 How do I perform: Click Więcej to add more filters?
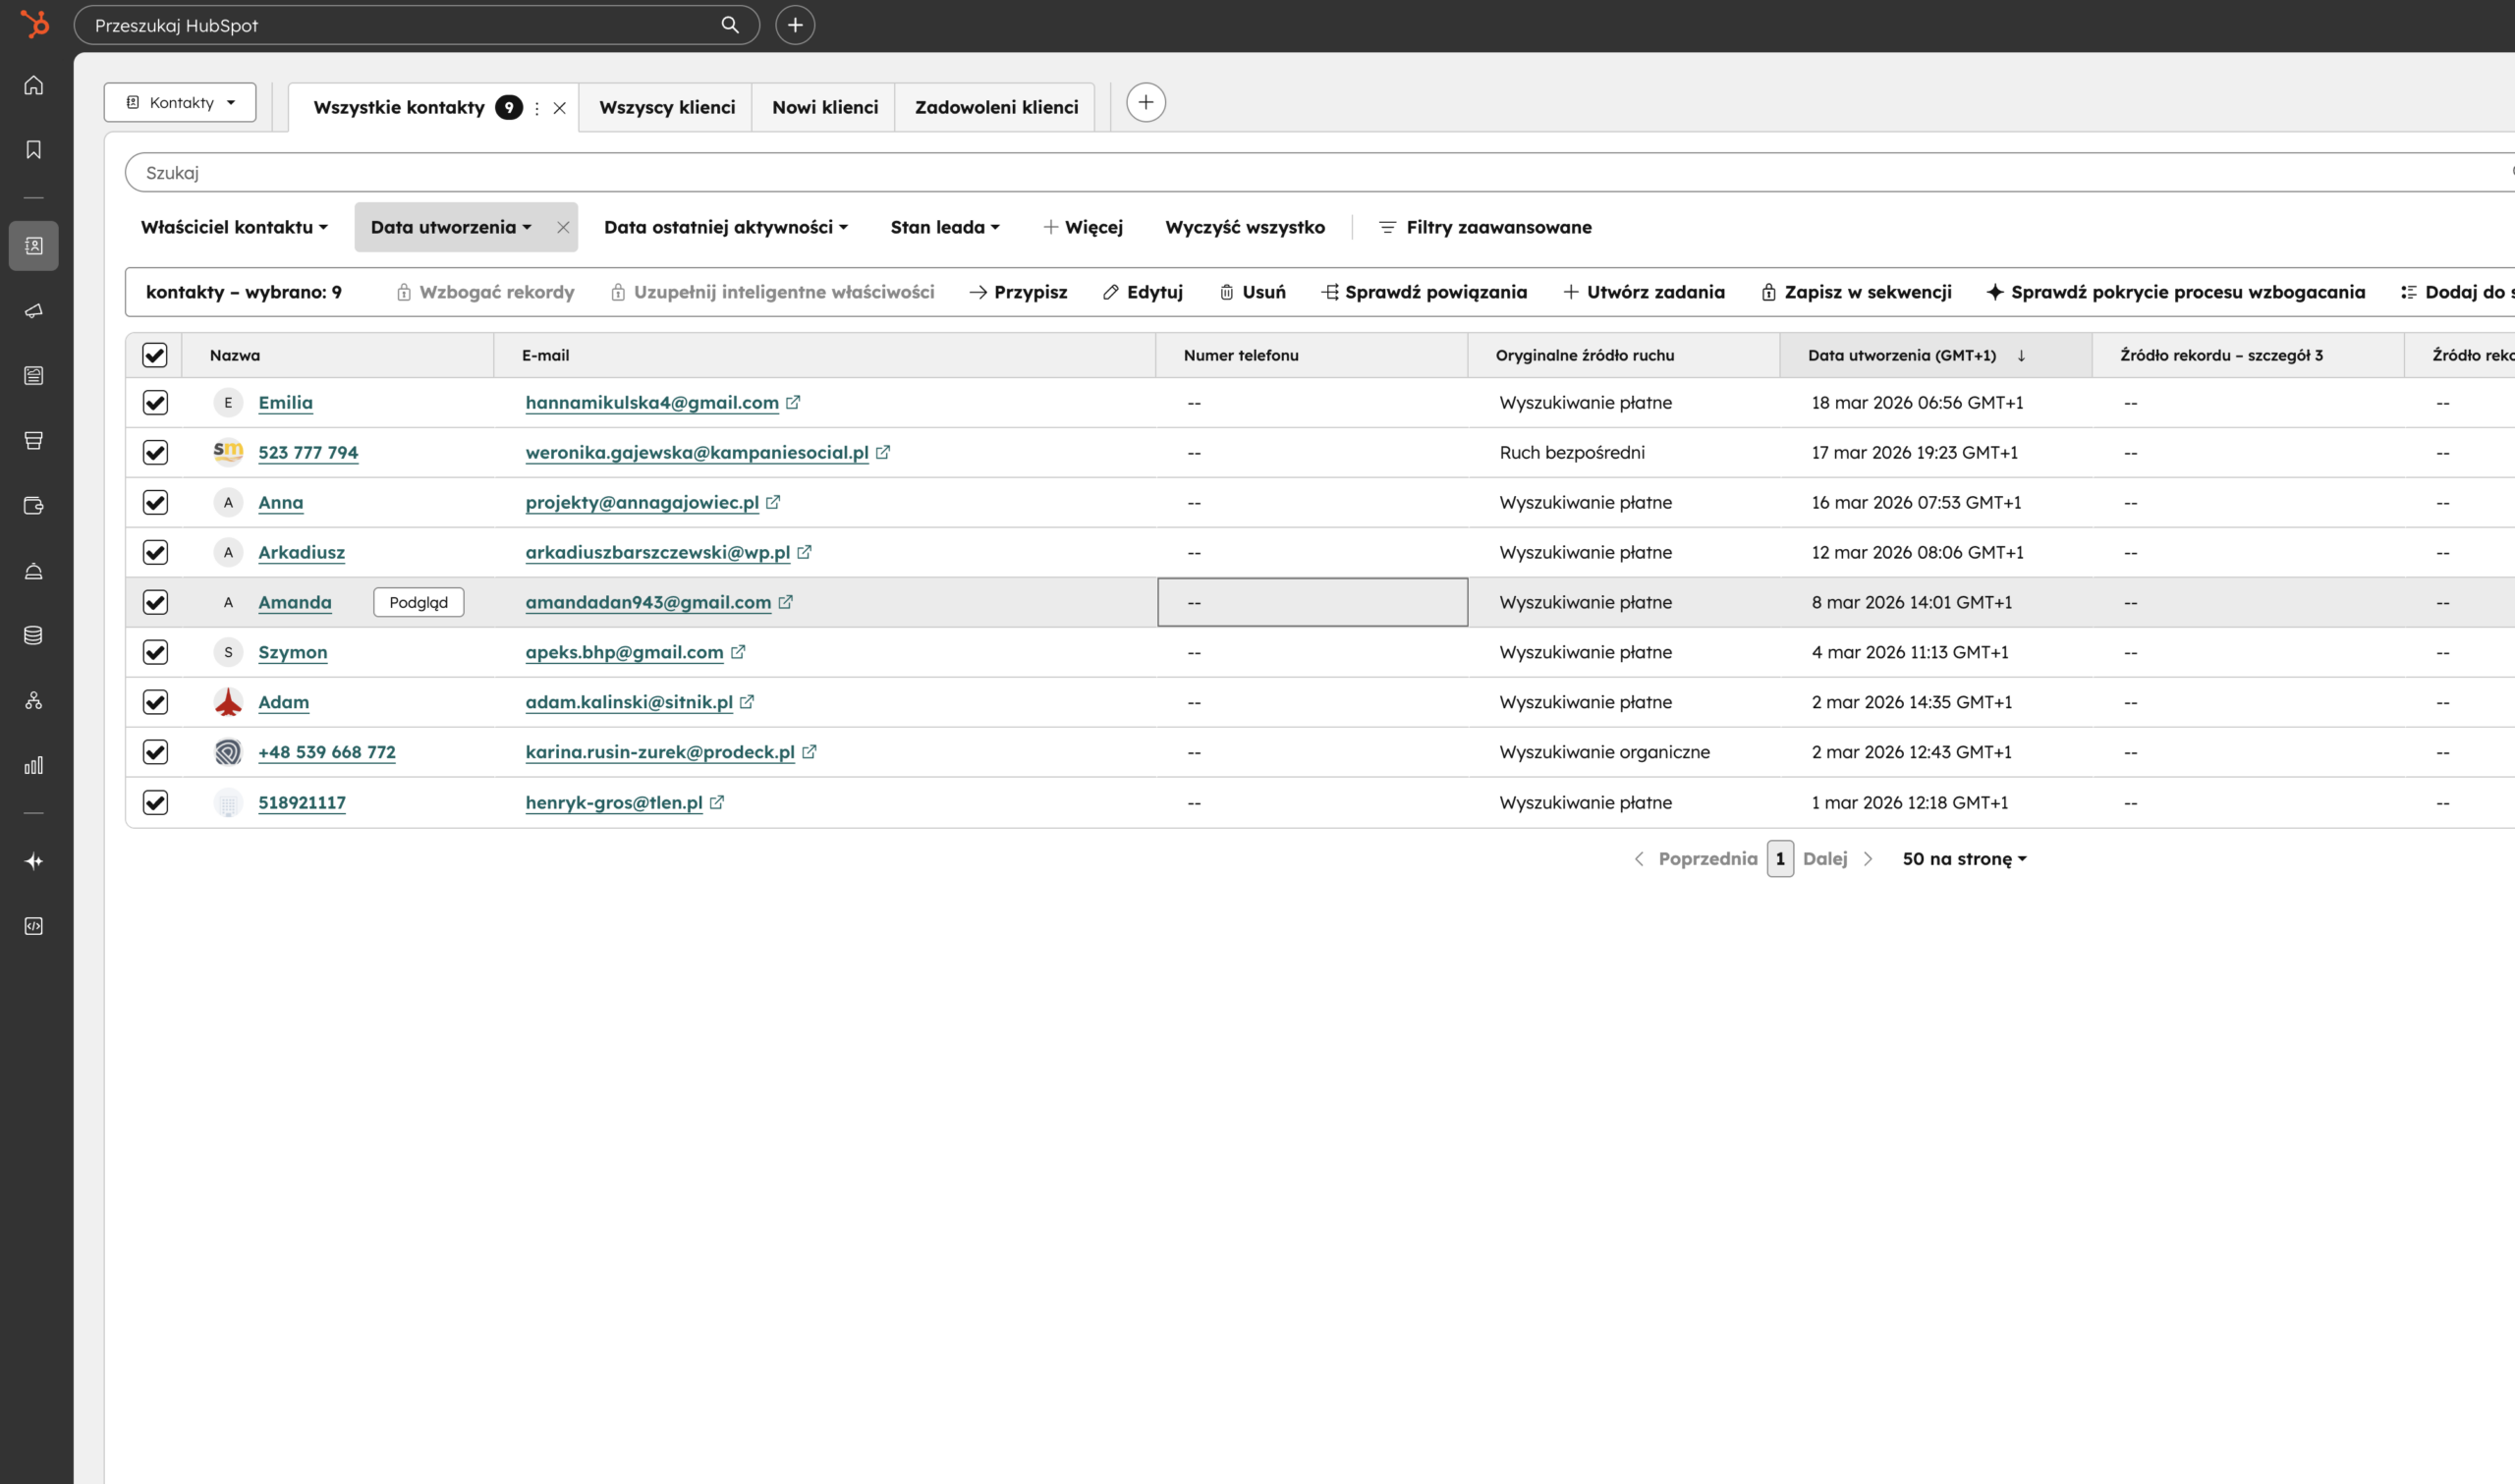click(1083, 227)
